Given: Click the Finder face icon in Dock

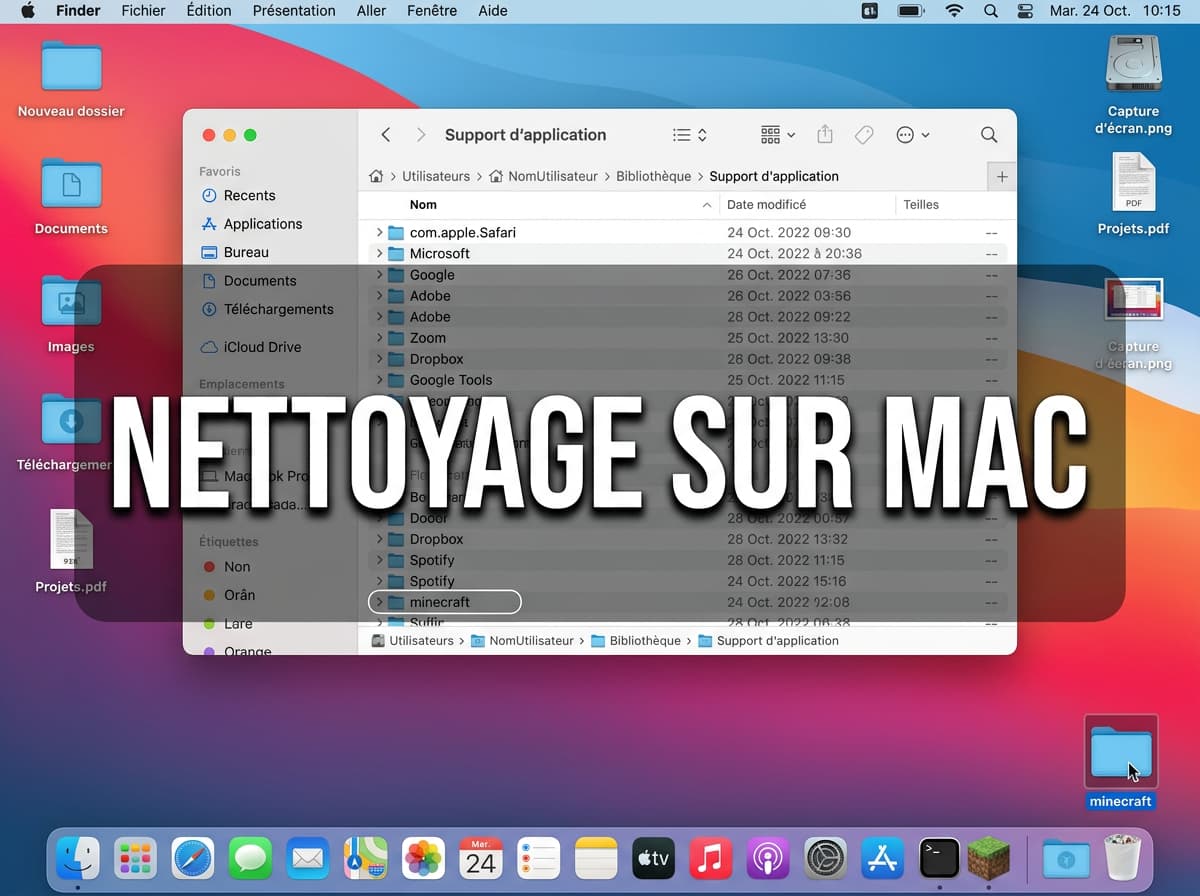Looking at the screenshot, I should click(x=78, y=858).
